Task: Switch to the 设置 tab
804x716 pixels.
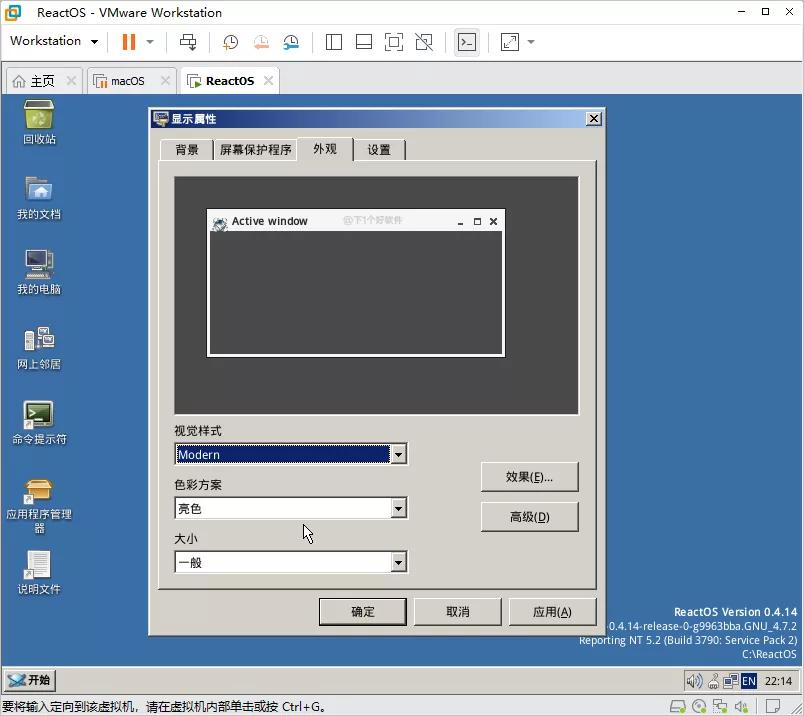Action: click(x=378, y=149)
